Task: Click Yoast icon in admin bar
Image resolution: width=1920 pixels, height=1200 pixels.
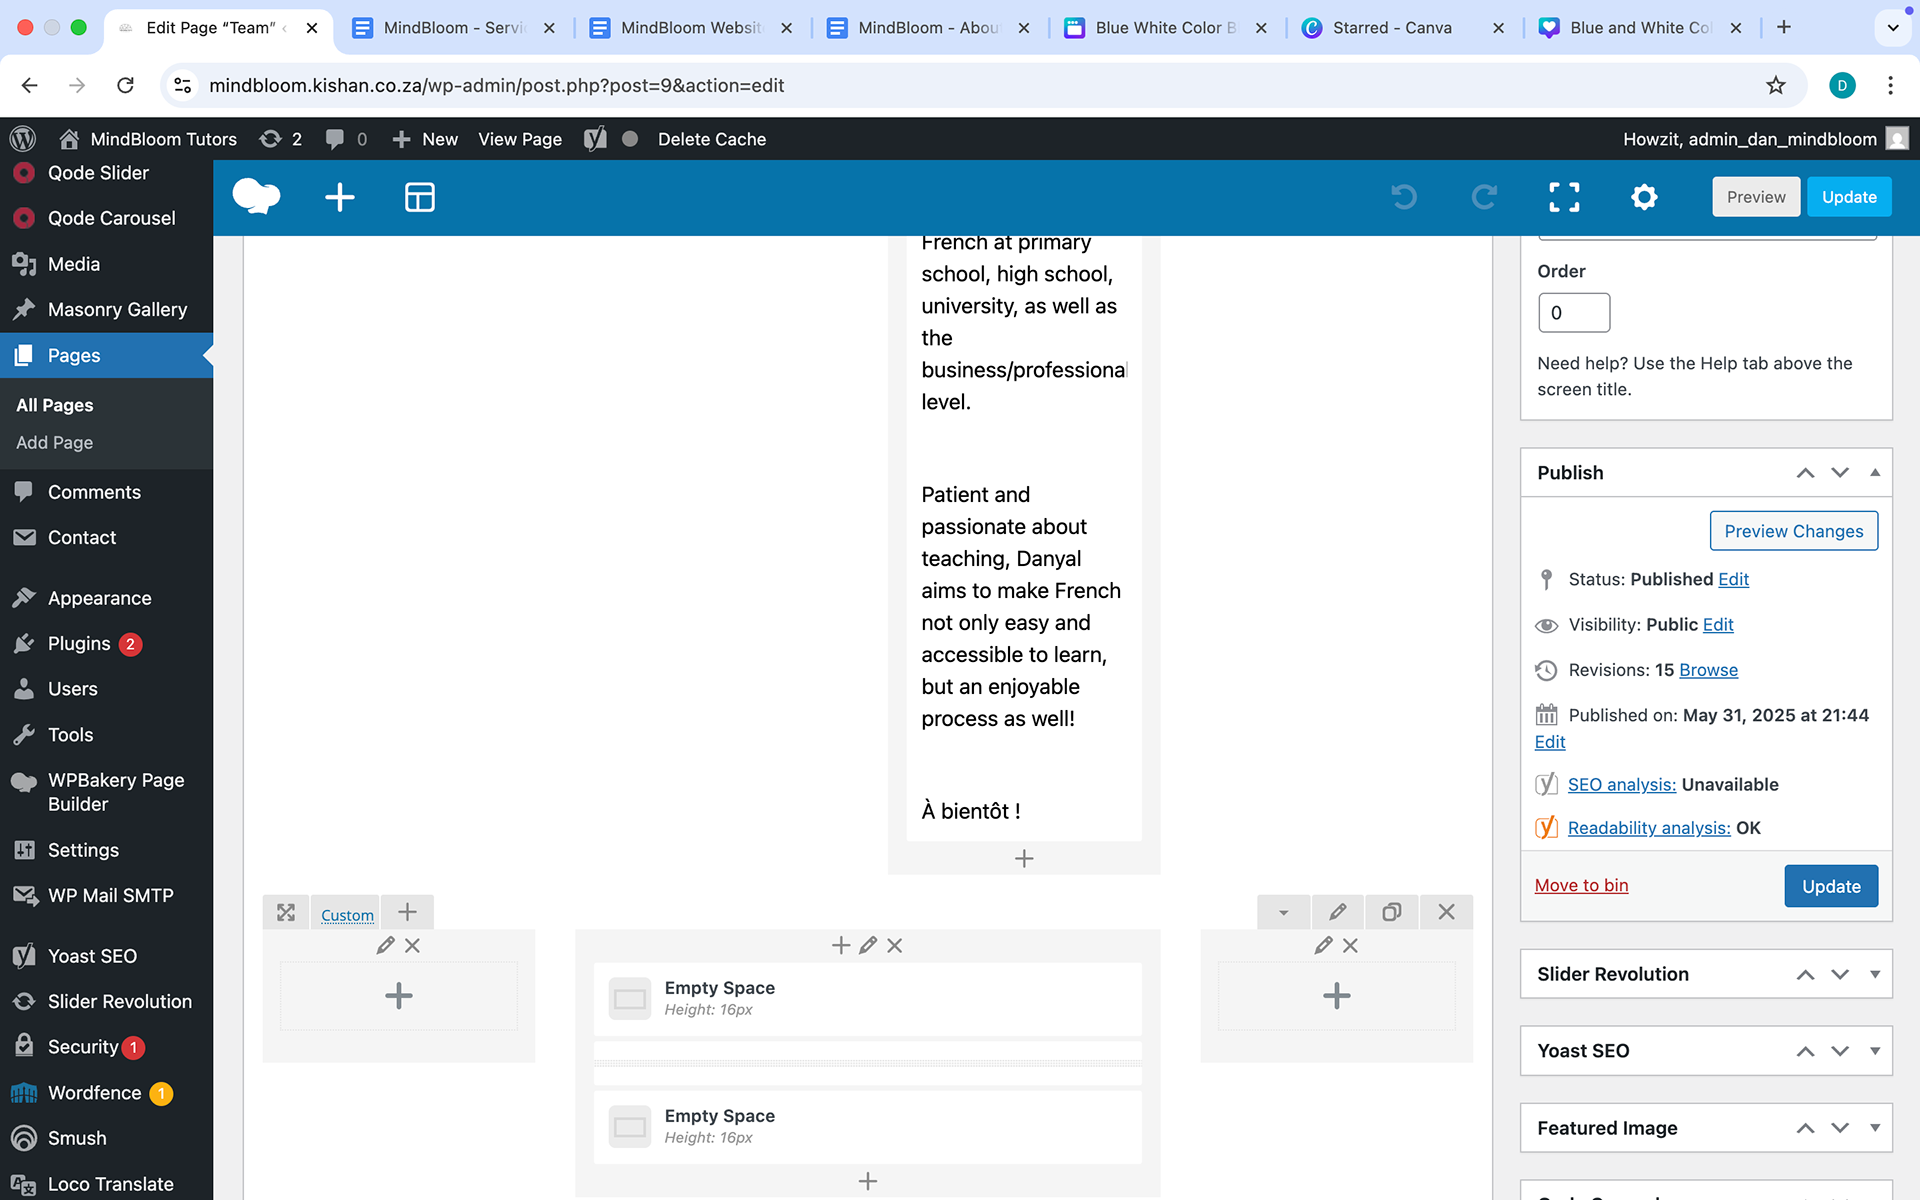Action: tap(595, 139)
